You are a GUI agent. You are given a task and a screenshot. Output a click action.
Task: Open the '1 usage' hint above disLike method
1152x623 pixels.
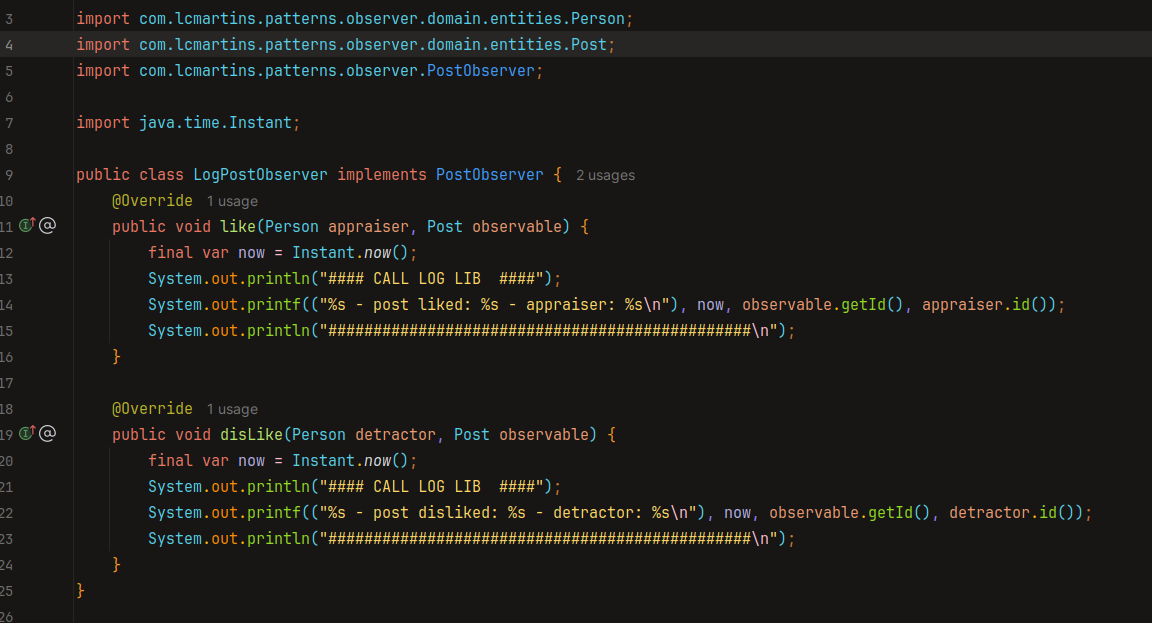point(232,409)
